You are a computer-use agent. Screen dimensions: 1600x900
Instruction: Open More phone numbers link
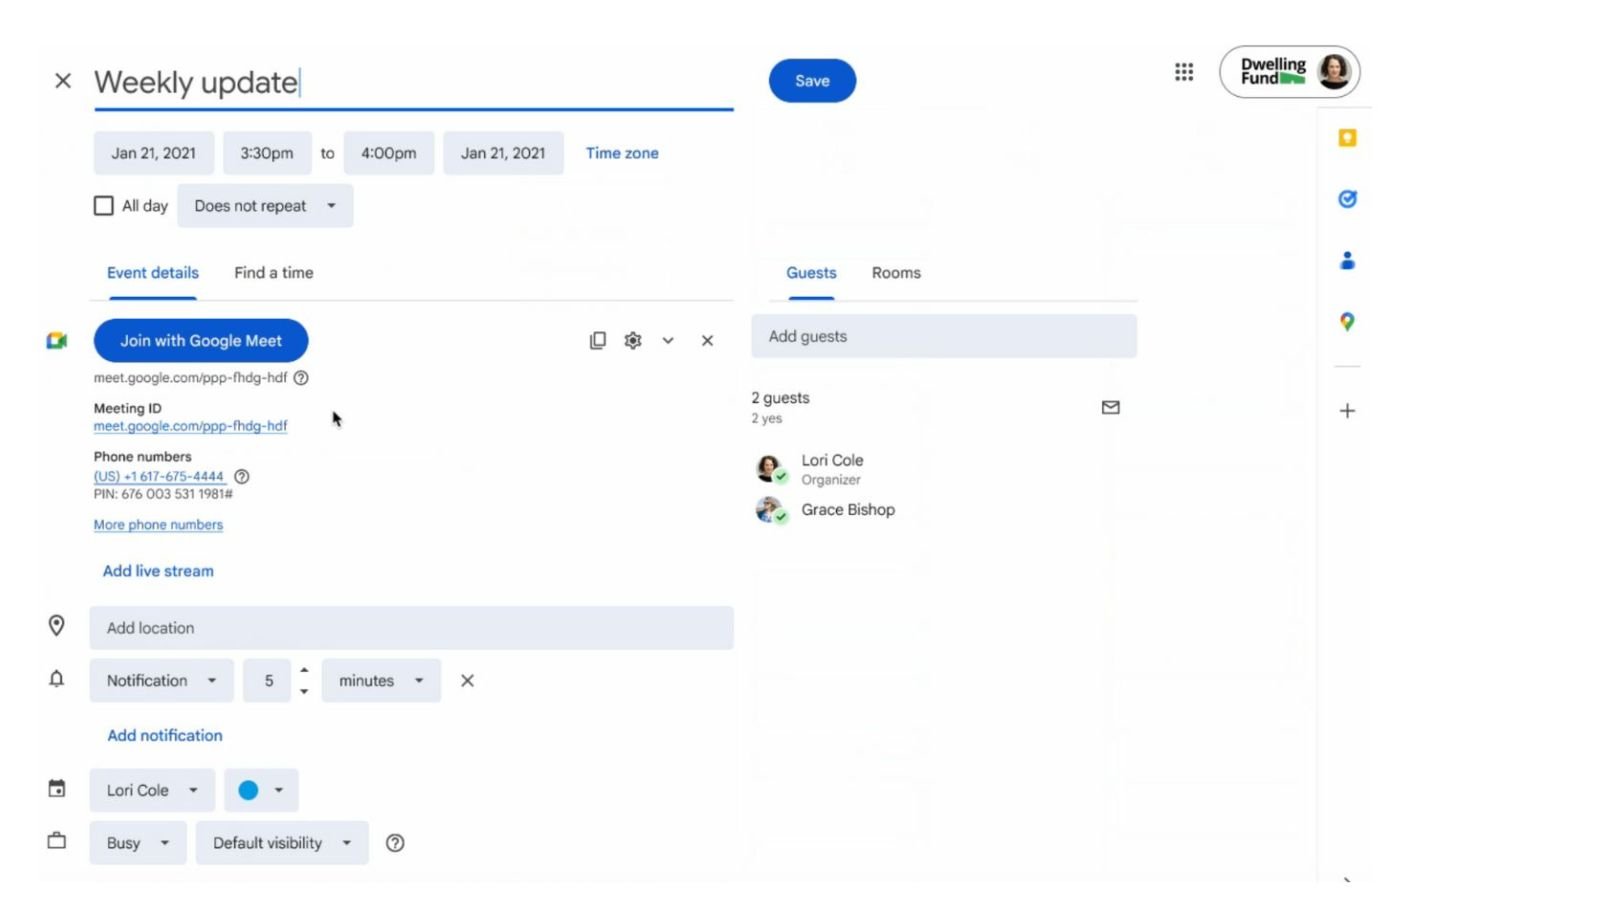(x=158, y=525)
